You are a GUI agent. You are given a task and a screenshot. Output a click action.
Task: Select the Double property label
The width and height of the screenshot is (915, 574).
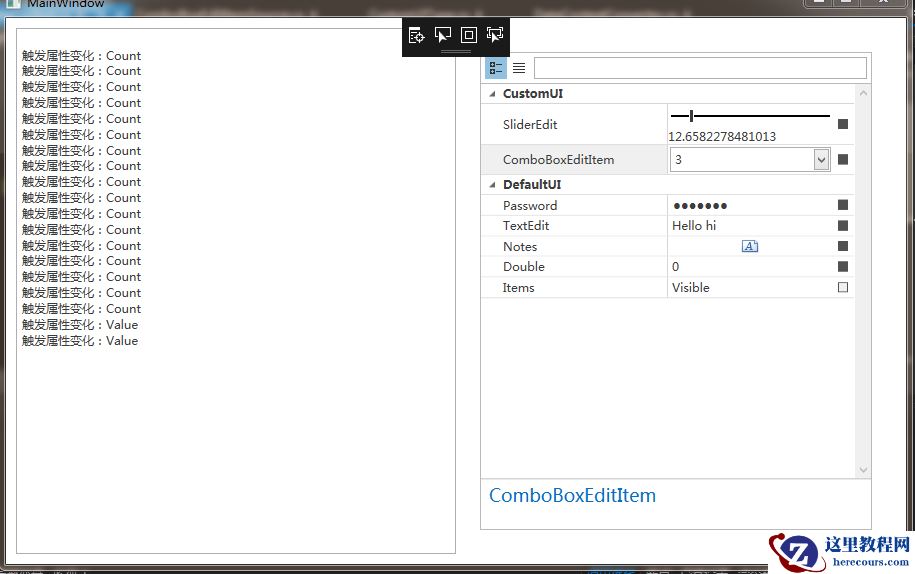(x=523, y=267)
